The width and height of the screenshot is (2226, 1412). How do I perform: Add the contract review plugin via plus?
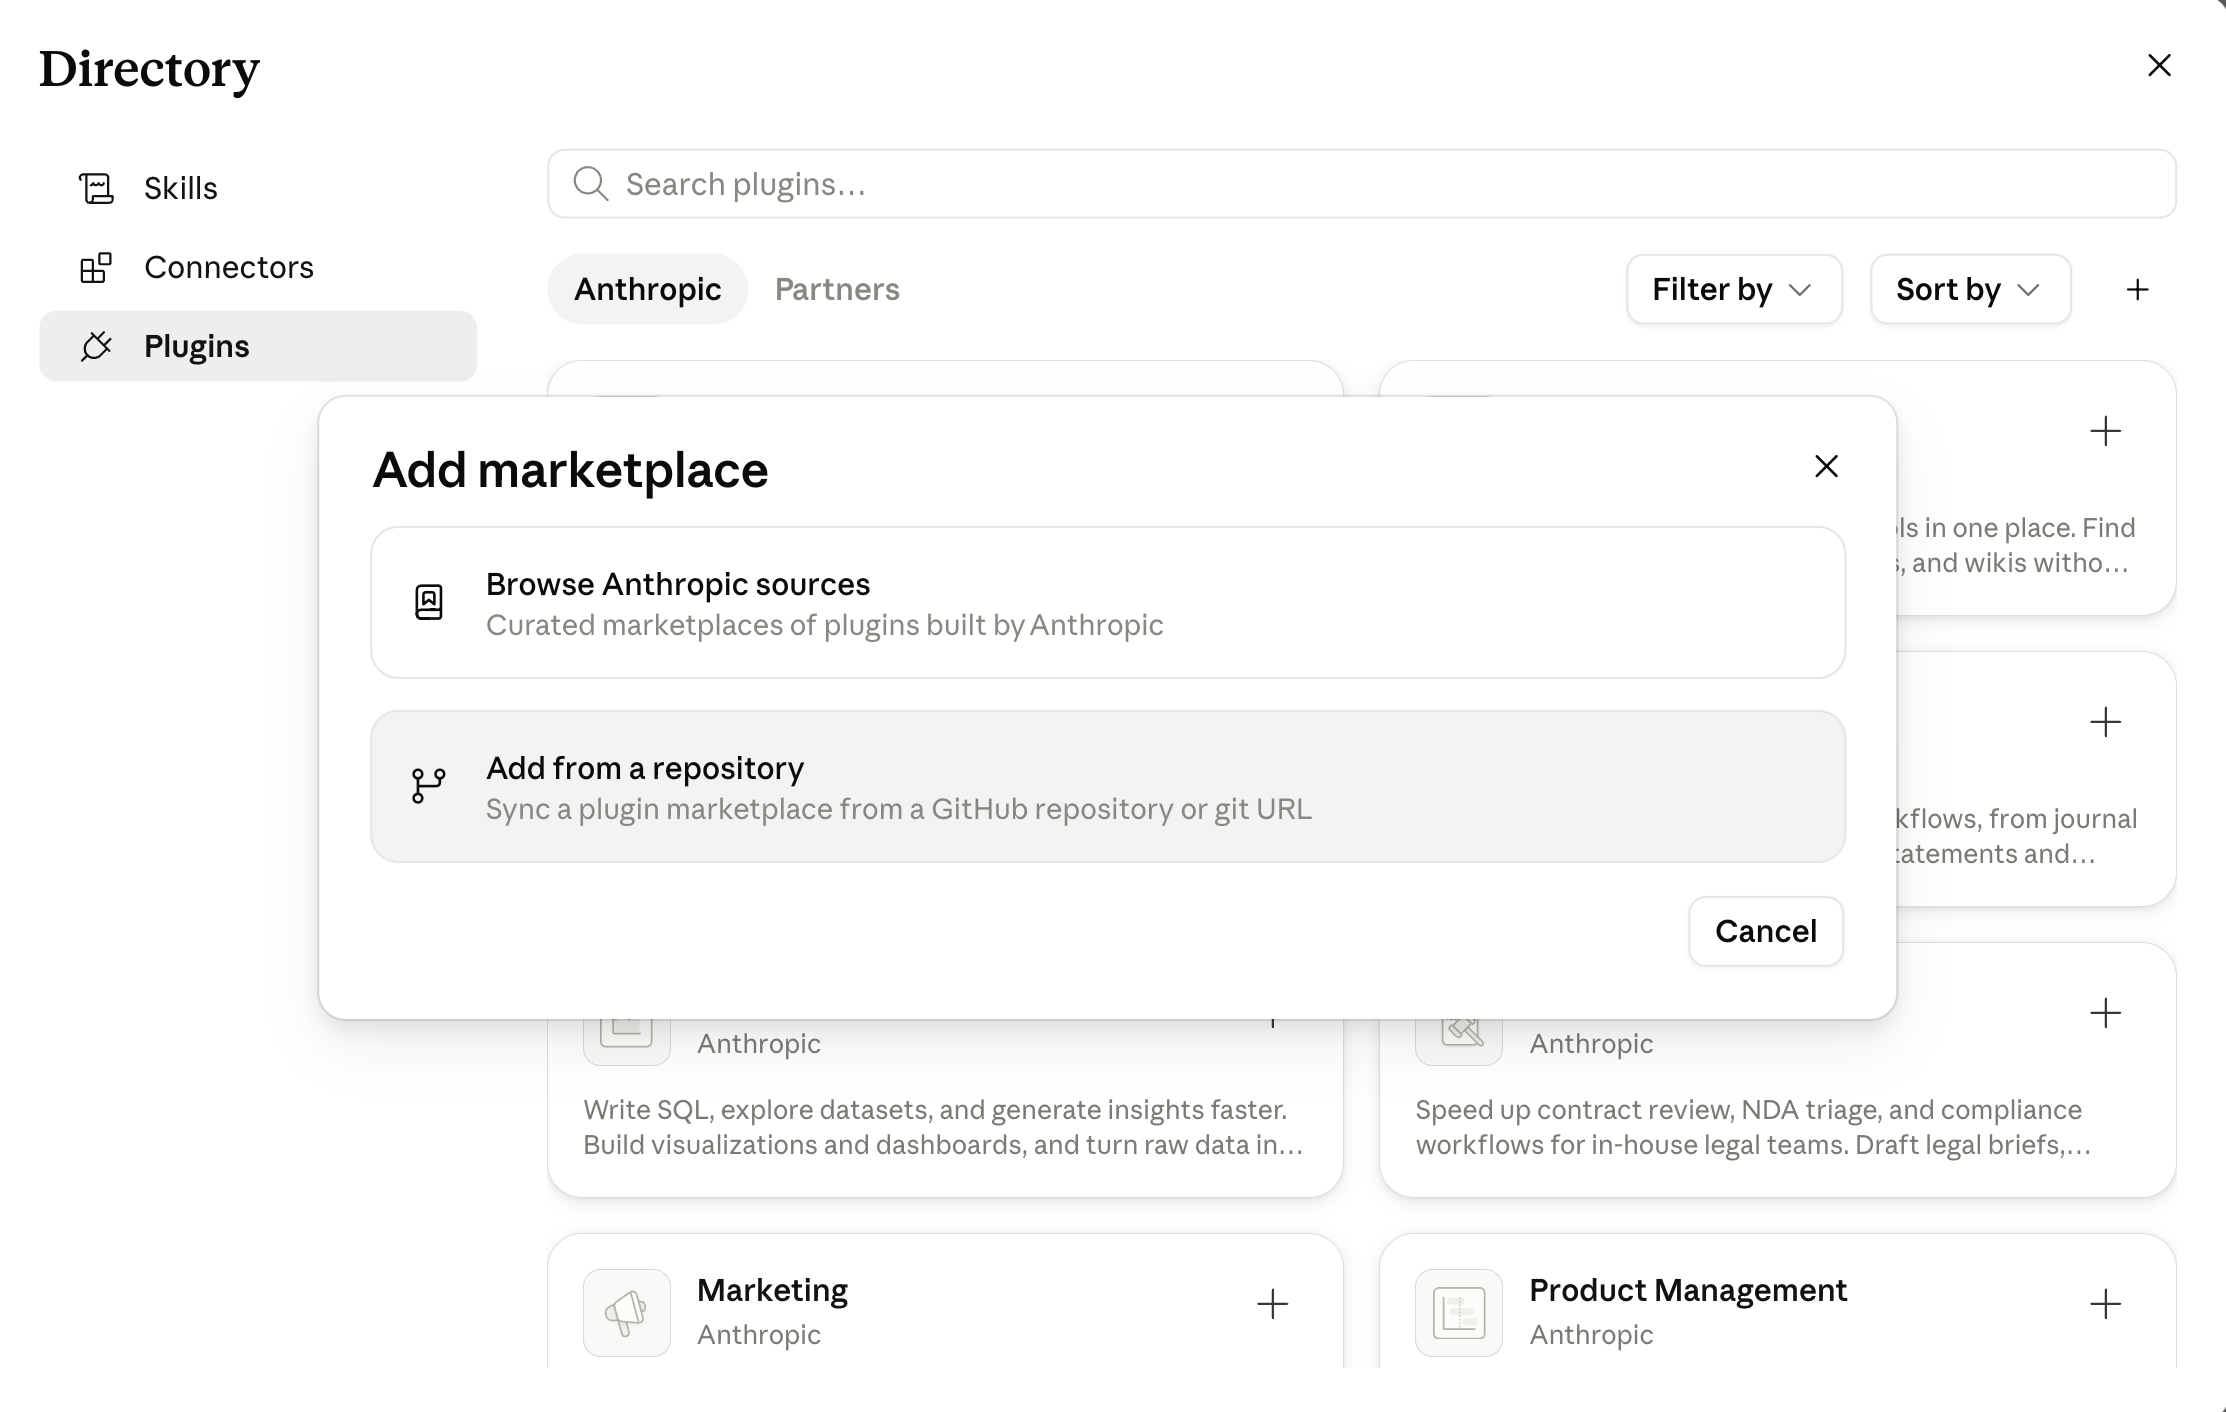coord(2105,1014)
